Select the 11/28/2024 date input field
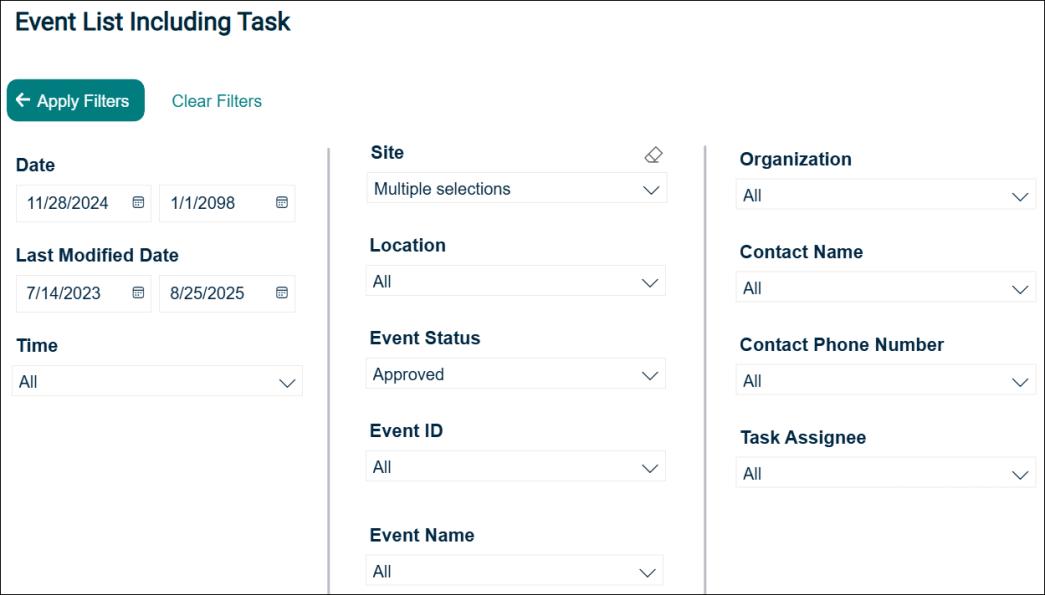Screen dimensions: 1045x595 84,203
